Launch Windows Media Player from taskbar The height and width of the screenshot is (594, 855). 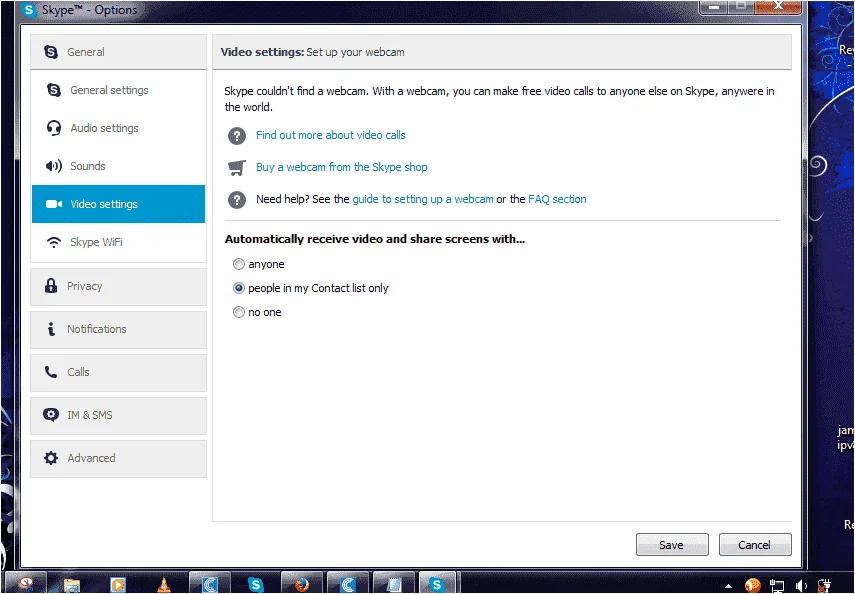[117, 585]
